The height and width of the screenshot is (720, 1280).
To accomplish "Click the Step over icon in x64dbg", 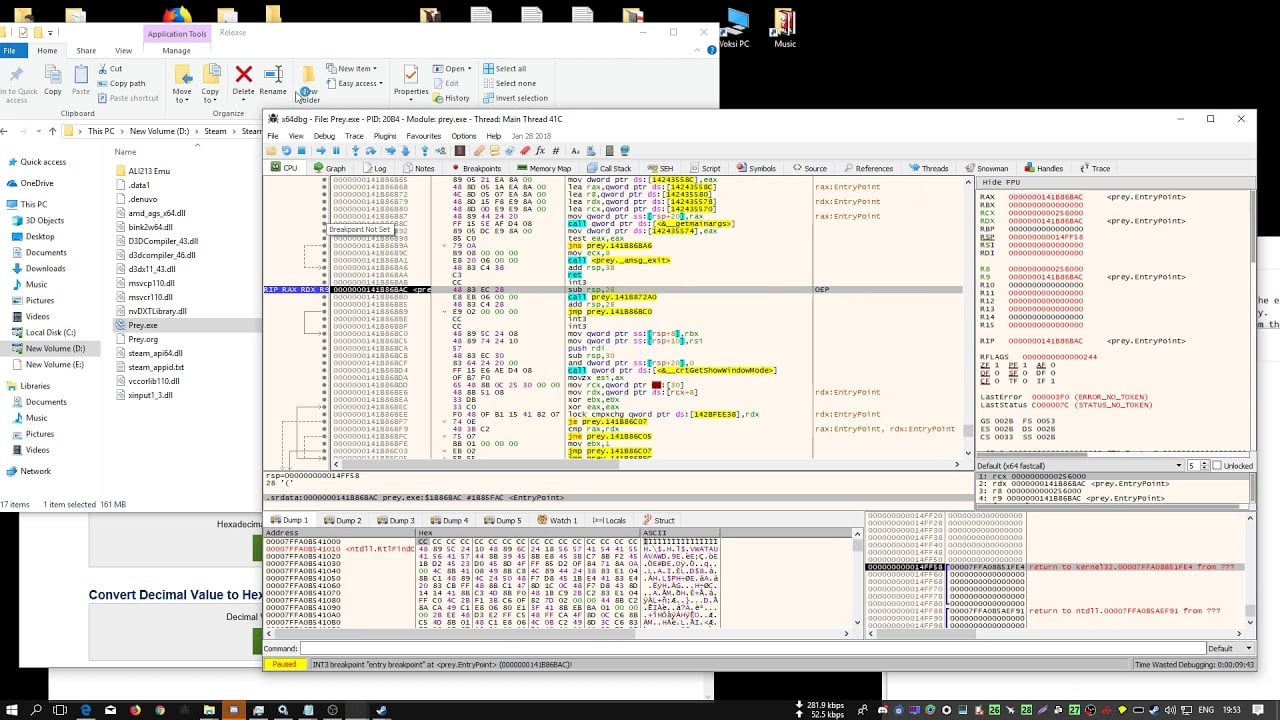I will [371, 151].
